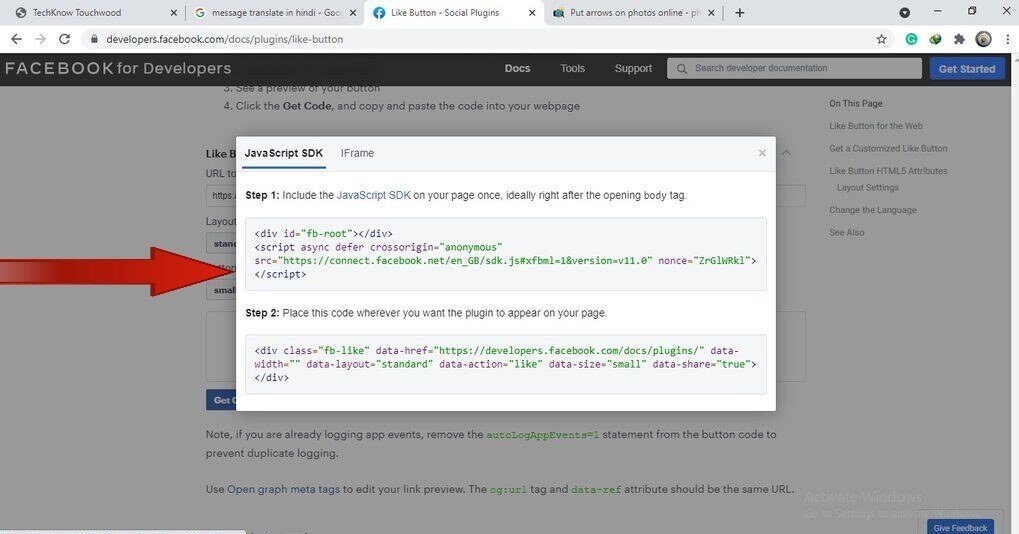Open the Chrome three-dot menu
This screenshot has width=1019, height=534.
point(1008,39)
